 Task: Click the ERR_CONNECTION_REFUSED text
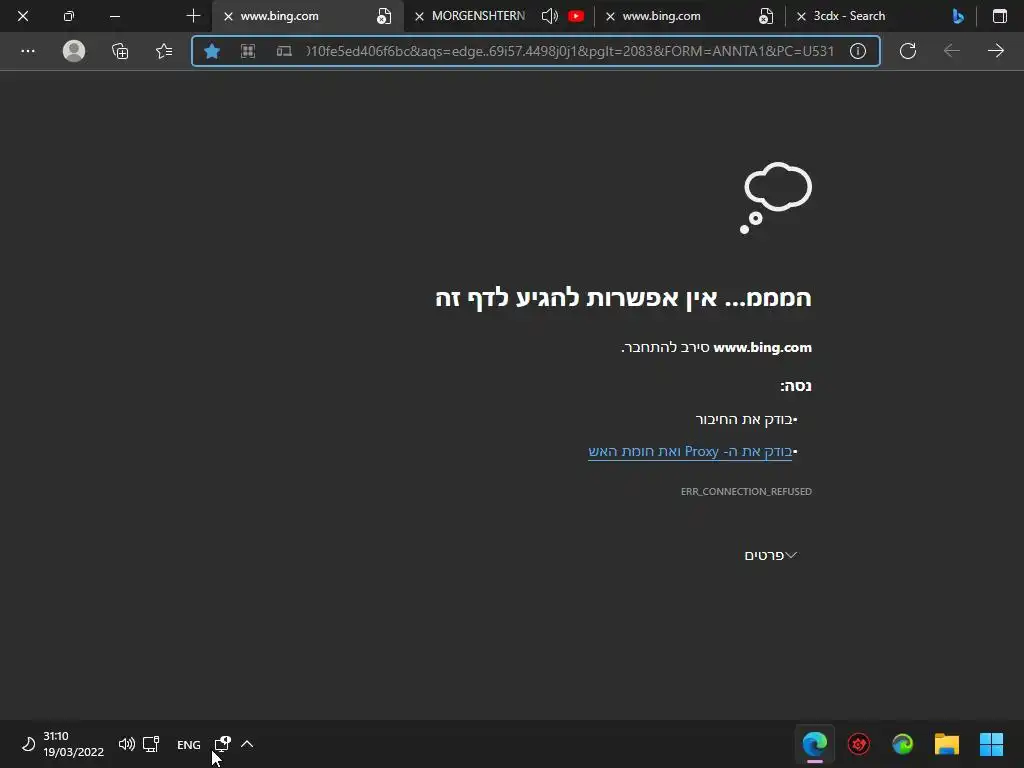point(746,491)
